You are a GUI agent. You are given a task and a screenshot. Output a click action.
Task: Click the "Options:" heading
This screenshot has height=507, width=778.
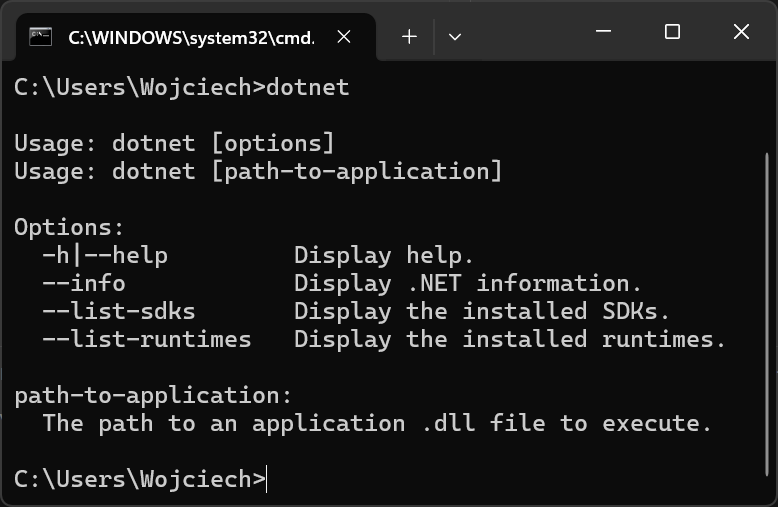[x=69, y=227]
